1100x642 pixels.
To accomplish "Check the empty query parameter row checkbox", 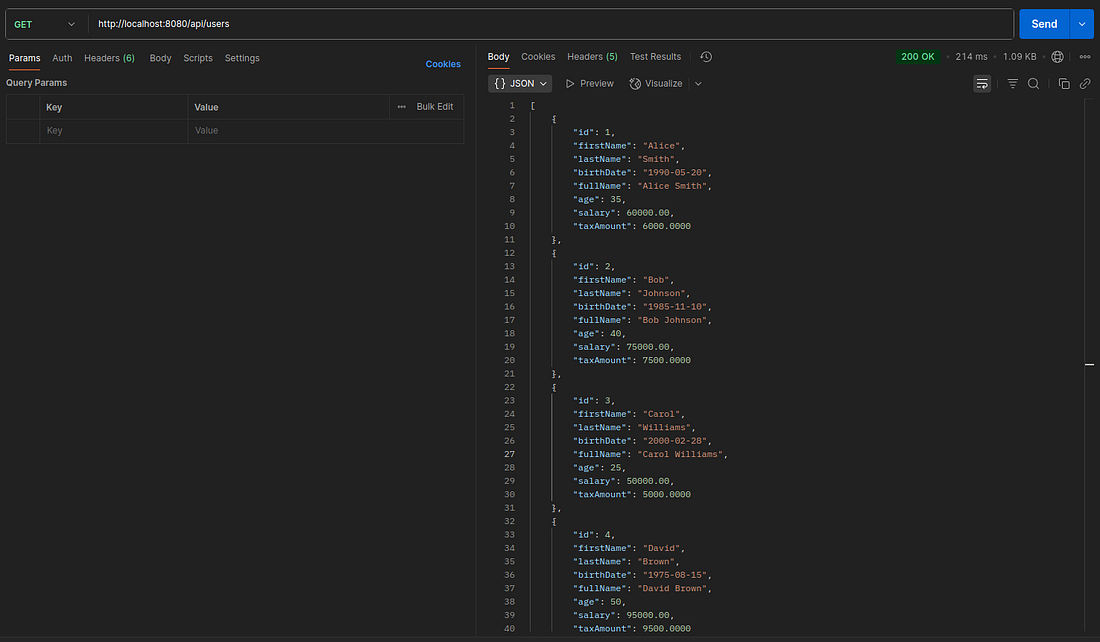I will [22, 130].
